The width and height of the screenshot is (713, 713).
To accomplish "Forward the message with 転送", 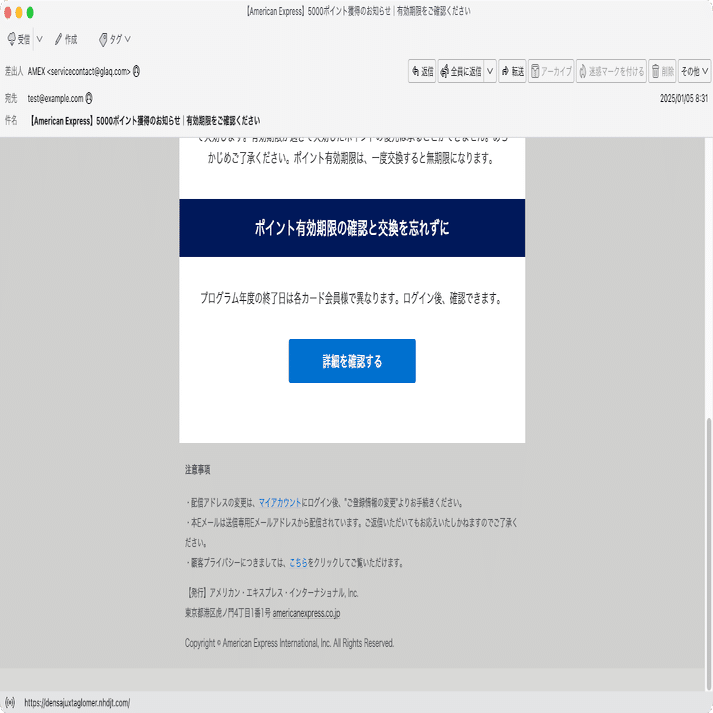I will [512, 71].
